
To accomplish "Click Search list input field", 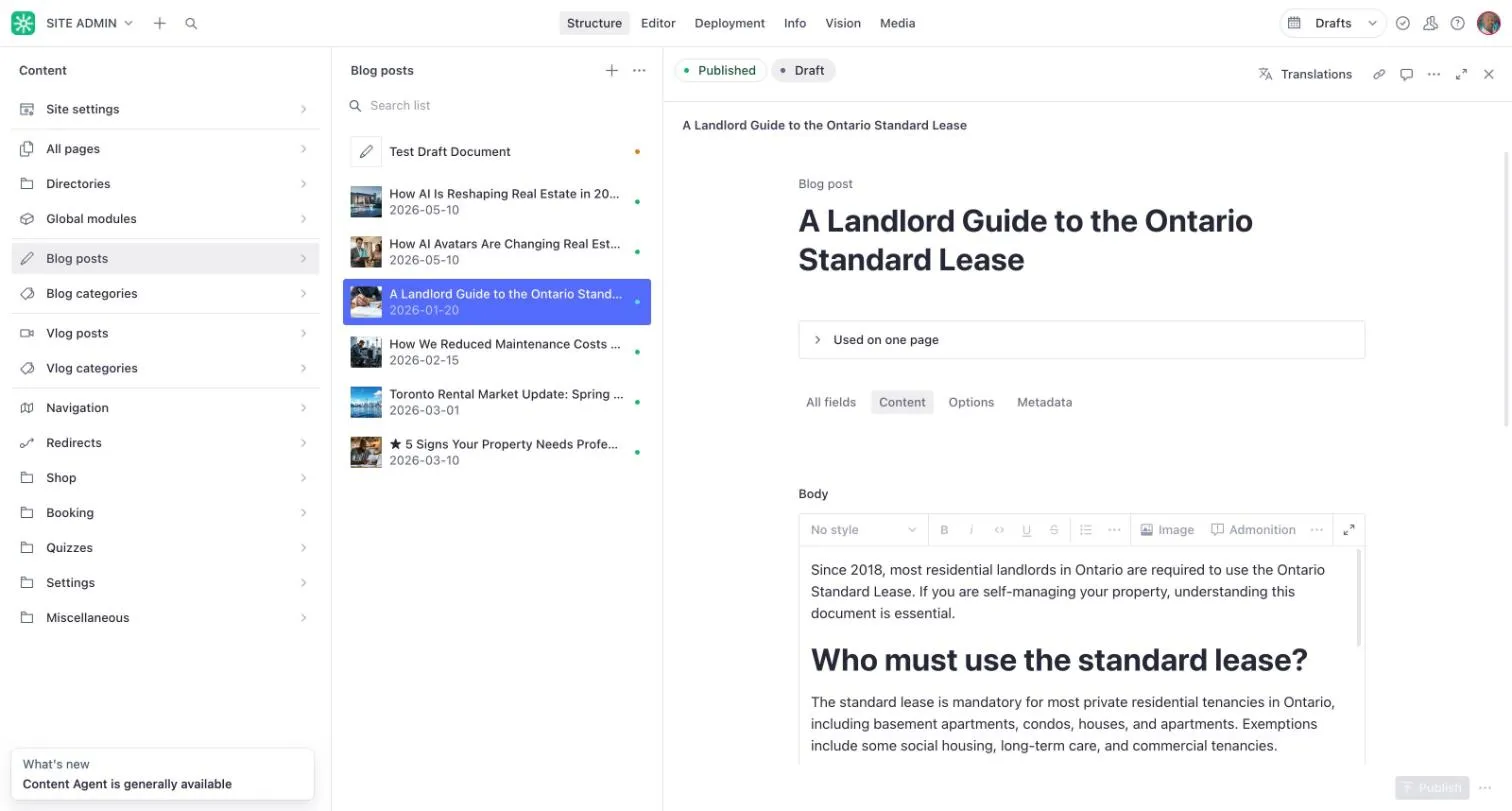I will click(x=497, y=105).
